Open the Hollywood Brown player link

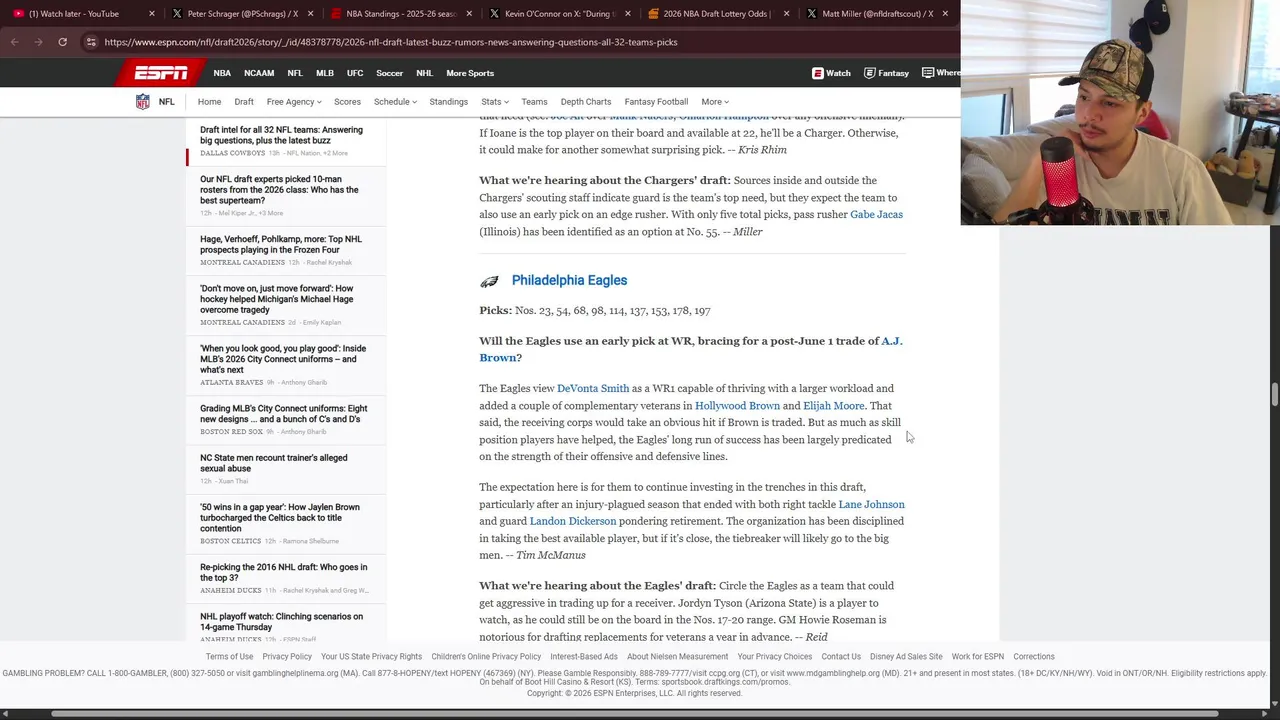[x=737, y=406]
